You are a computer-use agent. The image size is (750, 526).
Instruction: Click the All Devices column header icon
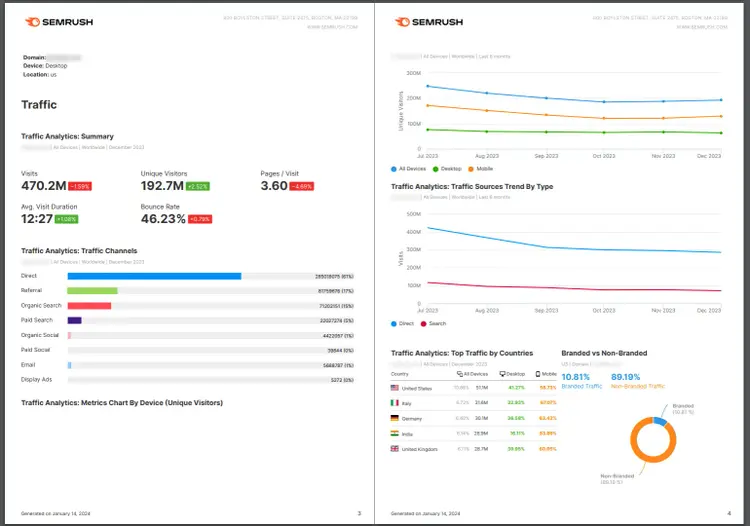[460, 374]
